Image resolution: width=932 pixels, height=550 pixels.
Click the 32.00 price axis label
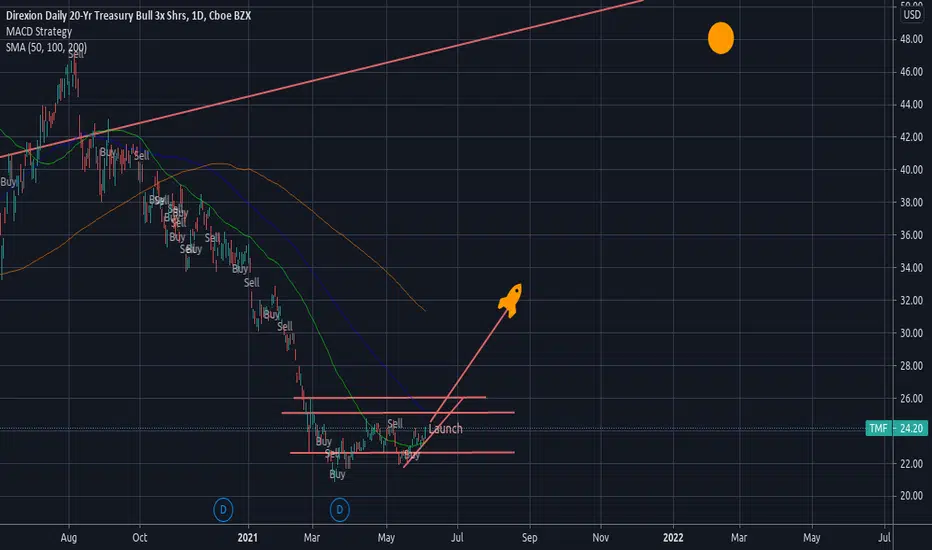click(x=911, y=300)
